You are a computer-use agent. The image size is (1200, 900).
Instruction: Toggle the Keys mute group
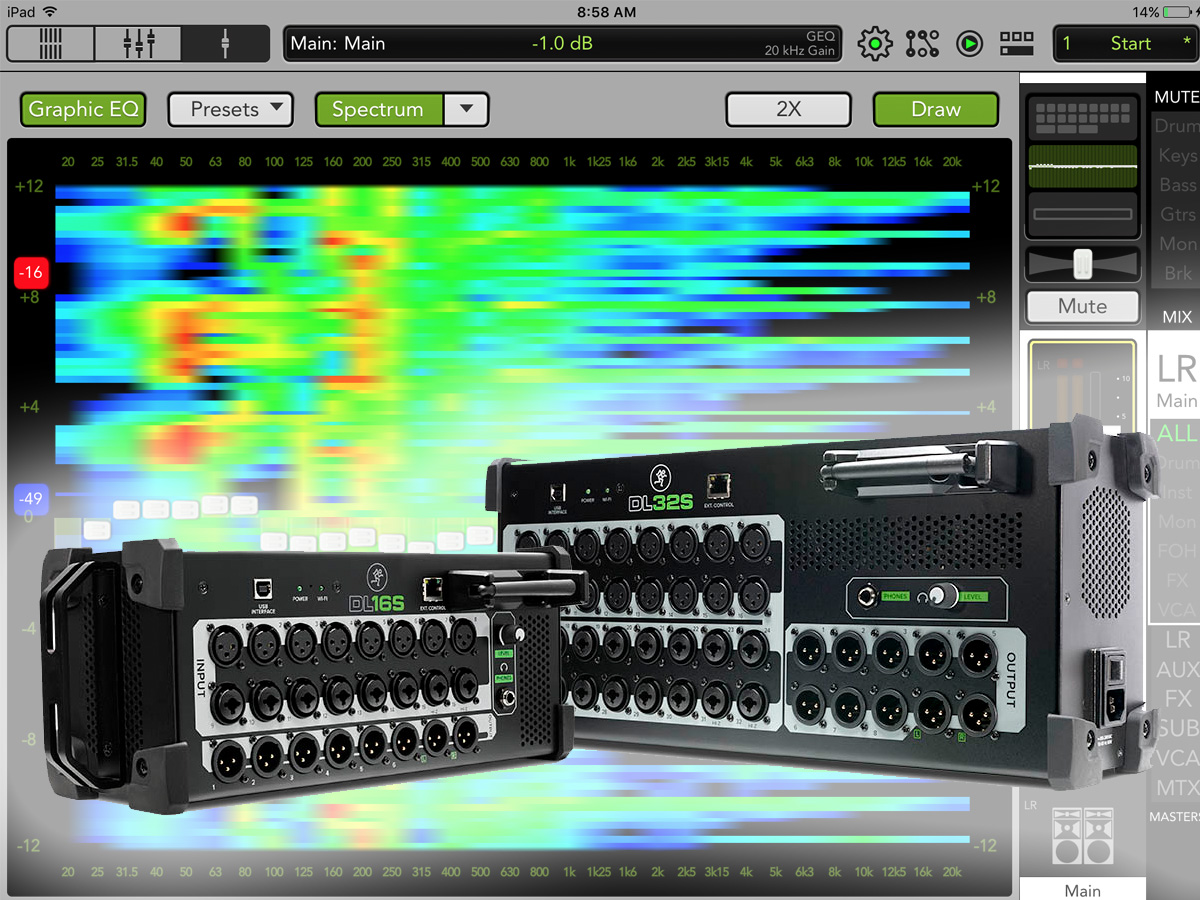click(x=1176, y=156)
